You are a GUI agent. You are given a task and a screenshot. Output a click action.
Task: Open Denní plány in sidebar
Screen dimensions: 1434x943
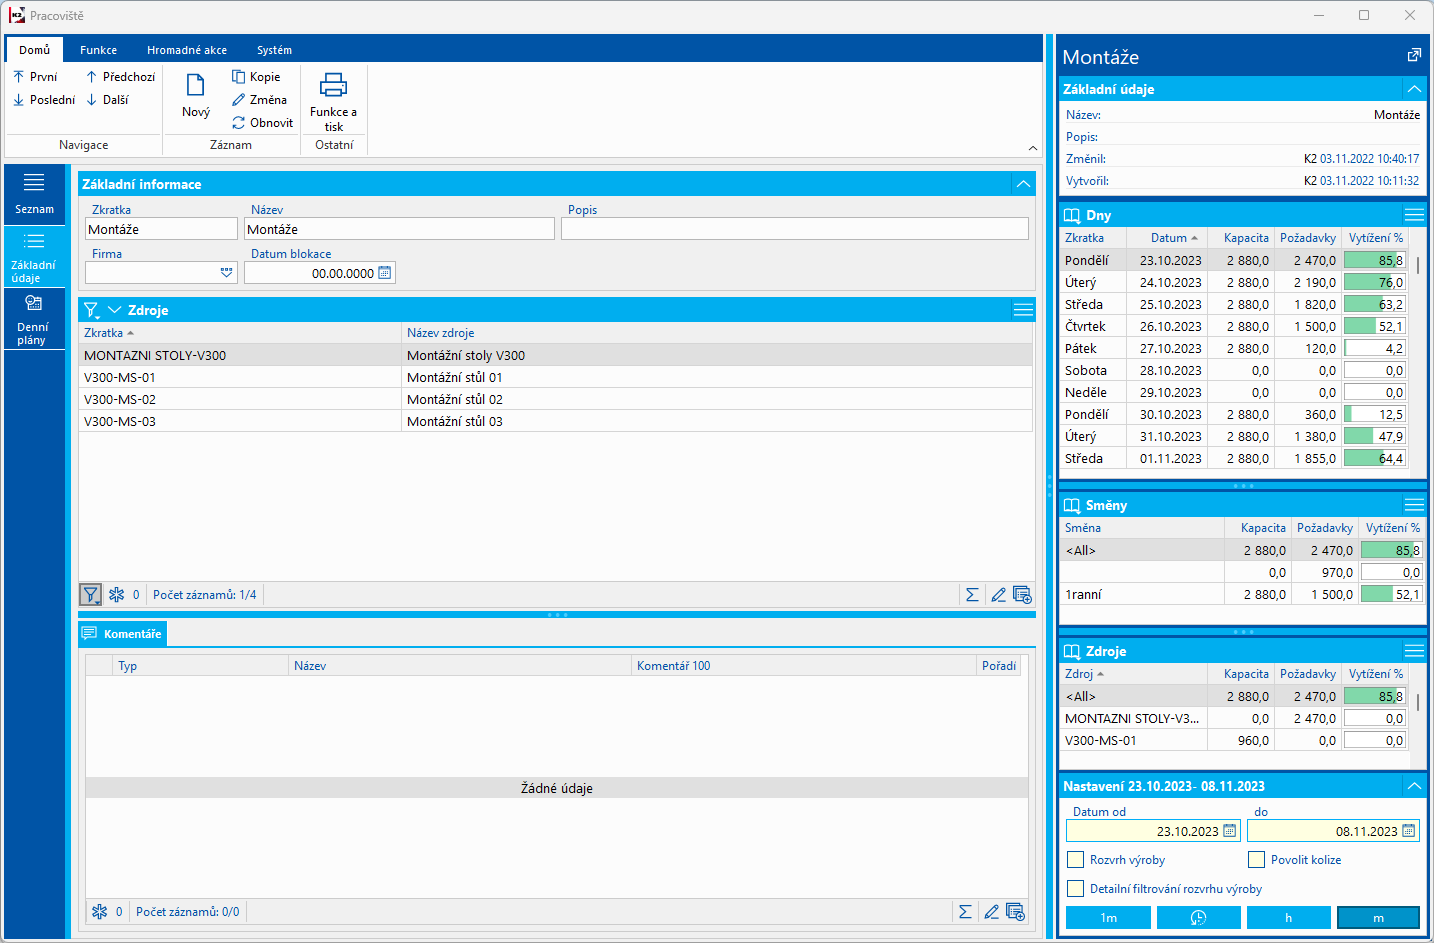(32, 319)
